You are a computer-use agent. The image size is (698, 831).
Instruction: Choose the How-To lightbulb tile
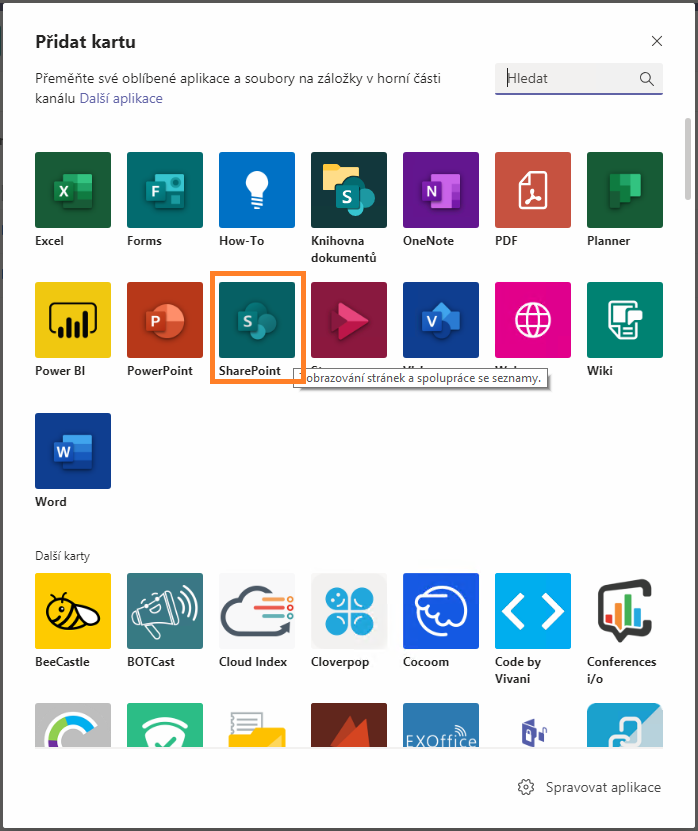(x=257, y=190)
